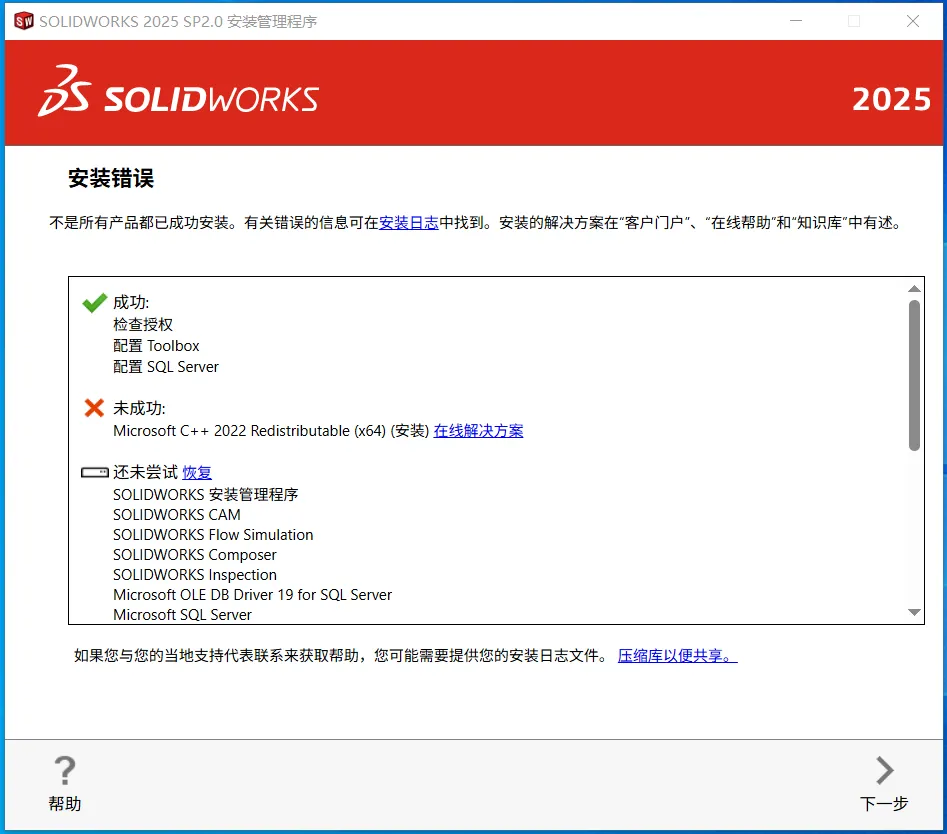The height and width of the screenshot is (834, 947).
Task: Open the 在线解决方案 online solution link
Action: [x=478, y=431]
